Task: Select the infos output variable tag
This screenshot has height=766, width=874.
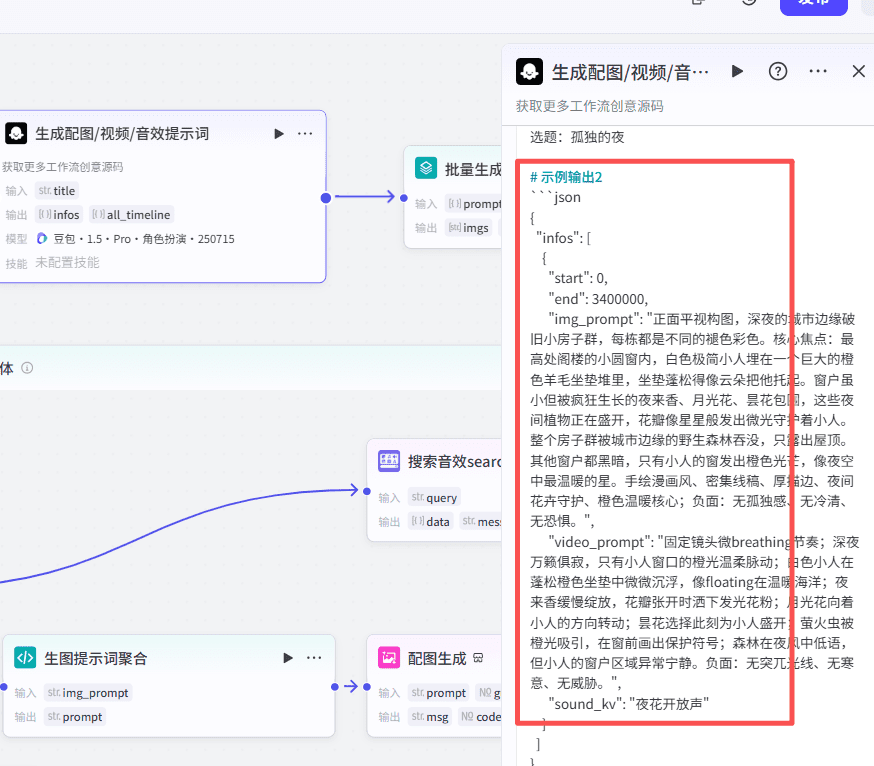Action: coord(59,215)
